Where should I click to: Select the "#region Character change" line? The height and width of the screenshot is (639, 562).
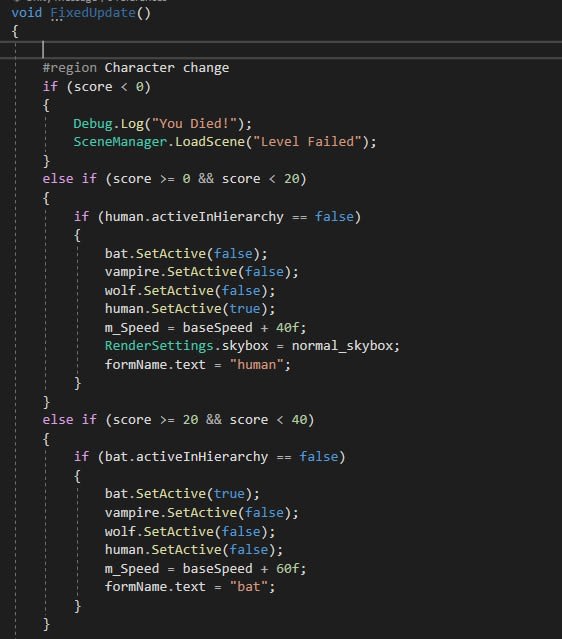[x=136, y=68]
